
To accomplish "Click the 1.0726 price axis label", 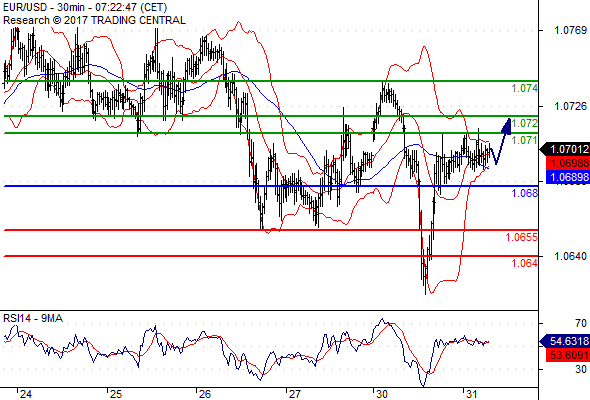I will (570, 106).
